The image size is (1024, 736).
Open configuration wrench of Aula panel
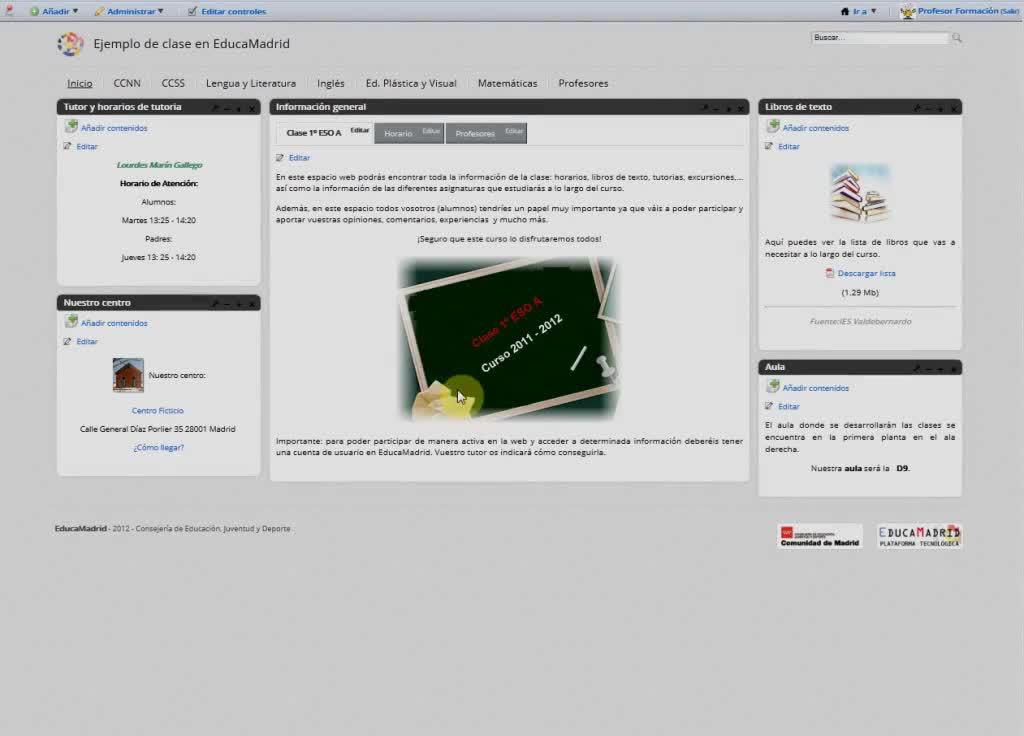coord(917,368)
